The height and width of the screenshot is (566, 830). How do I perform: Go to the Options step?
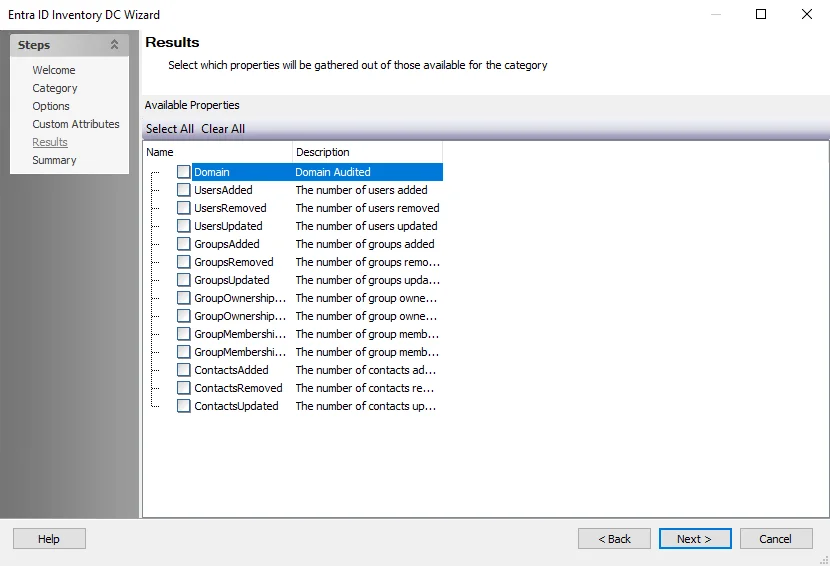point(51,106)
